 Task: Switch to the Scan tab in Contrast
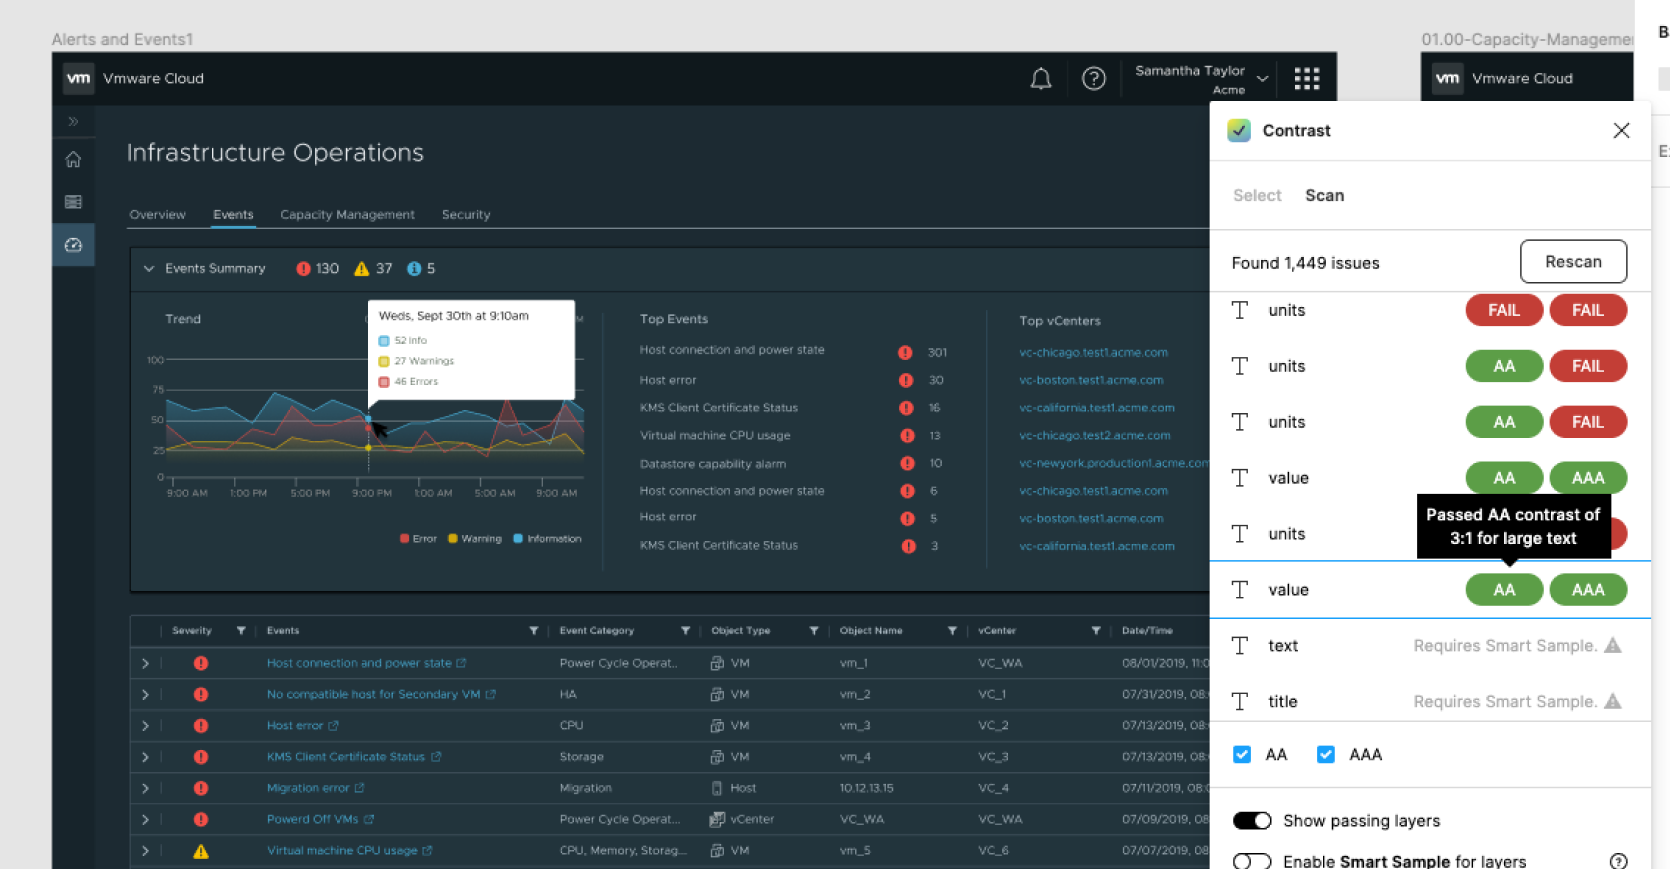pos(1324,196)
